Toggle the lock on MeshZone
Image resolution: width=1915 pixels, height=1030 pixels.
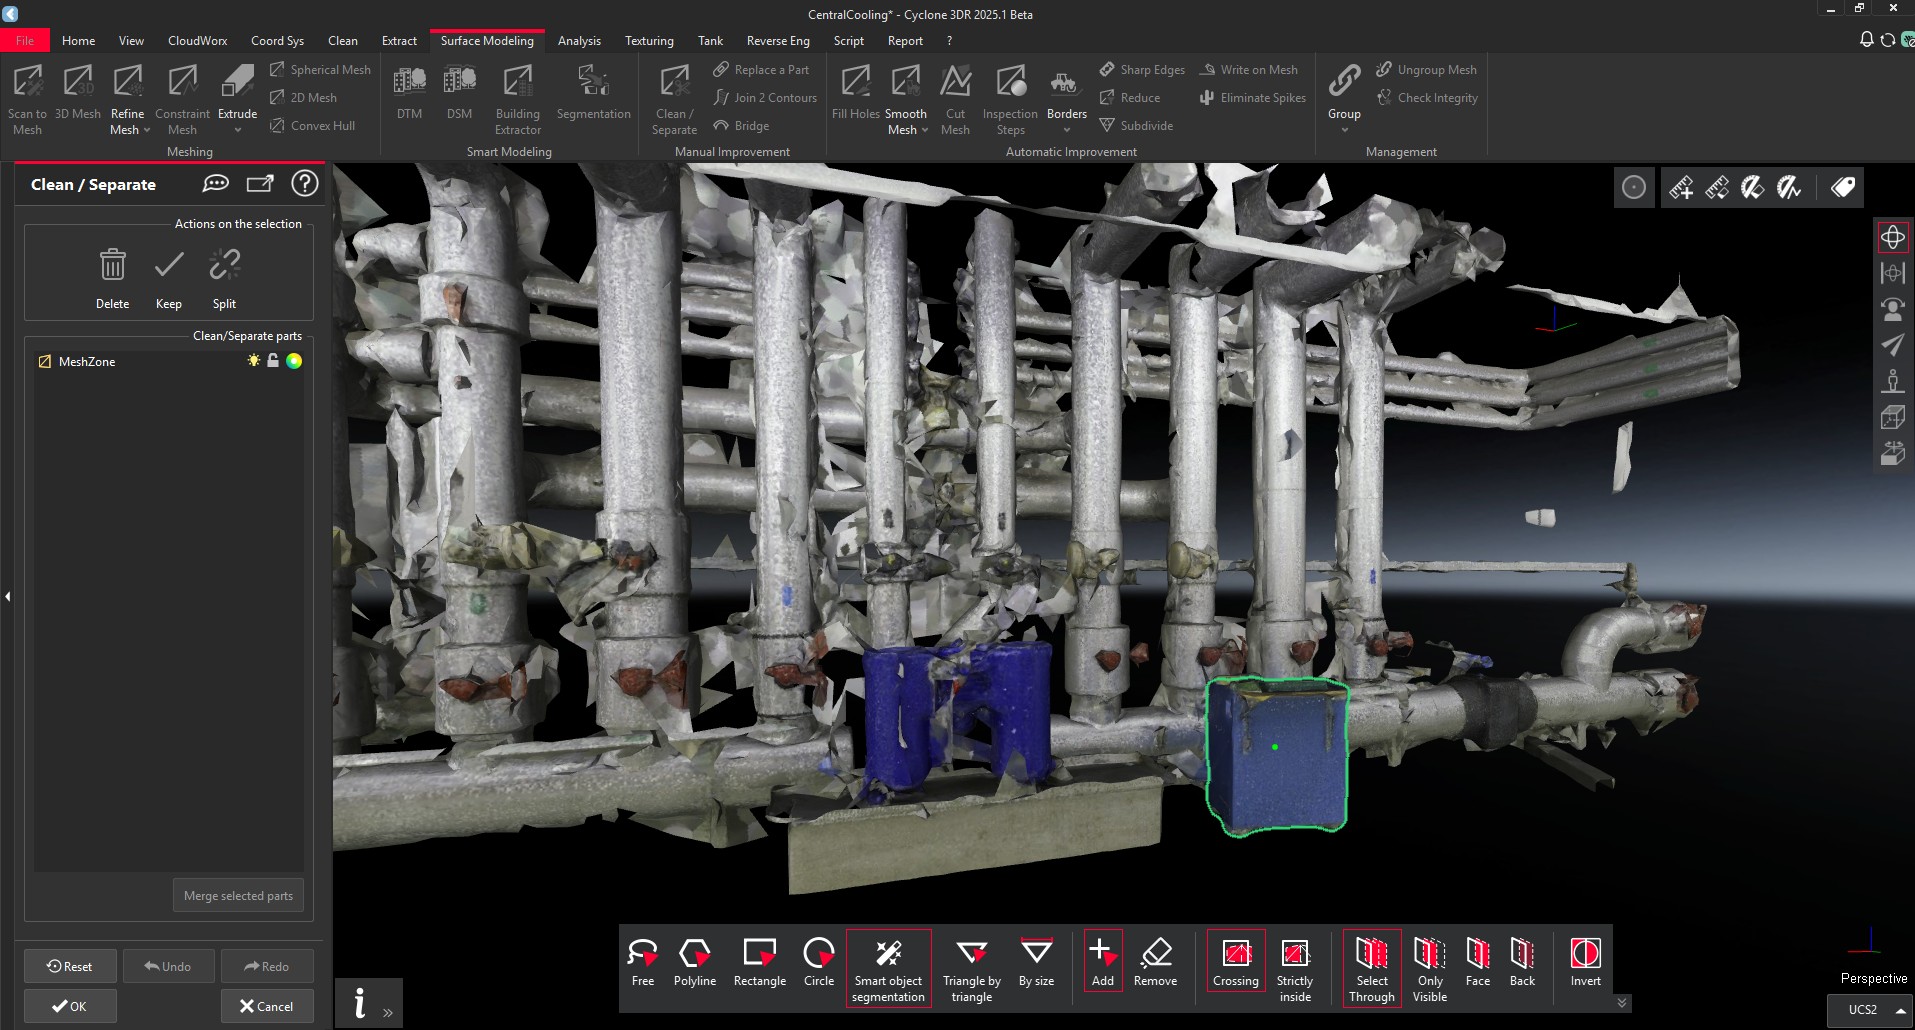point(273,361)
